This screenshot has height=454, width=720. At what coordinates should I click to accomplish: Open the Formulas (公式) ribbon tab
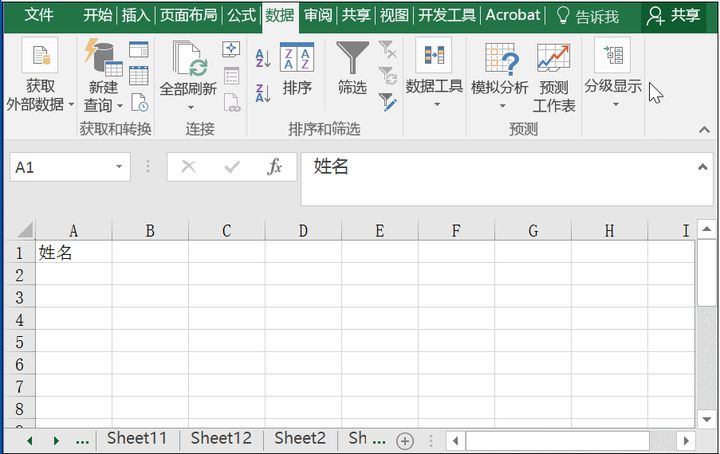coord(242,15)
